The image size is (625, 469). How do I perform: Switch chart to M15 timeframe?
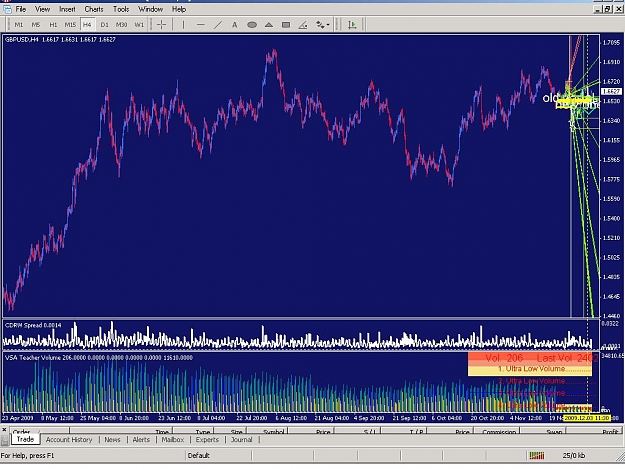(x=70, y=25)
